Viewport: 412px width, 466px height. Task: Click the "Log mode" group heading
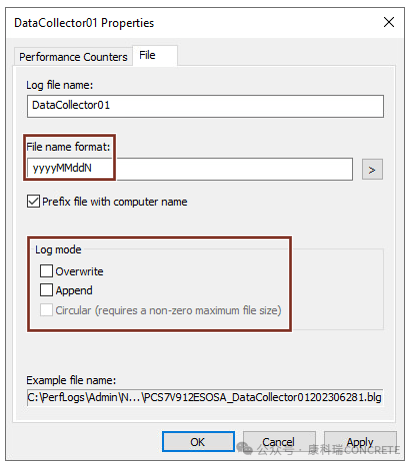[58, 249]
